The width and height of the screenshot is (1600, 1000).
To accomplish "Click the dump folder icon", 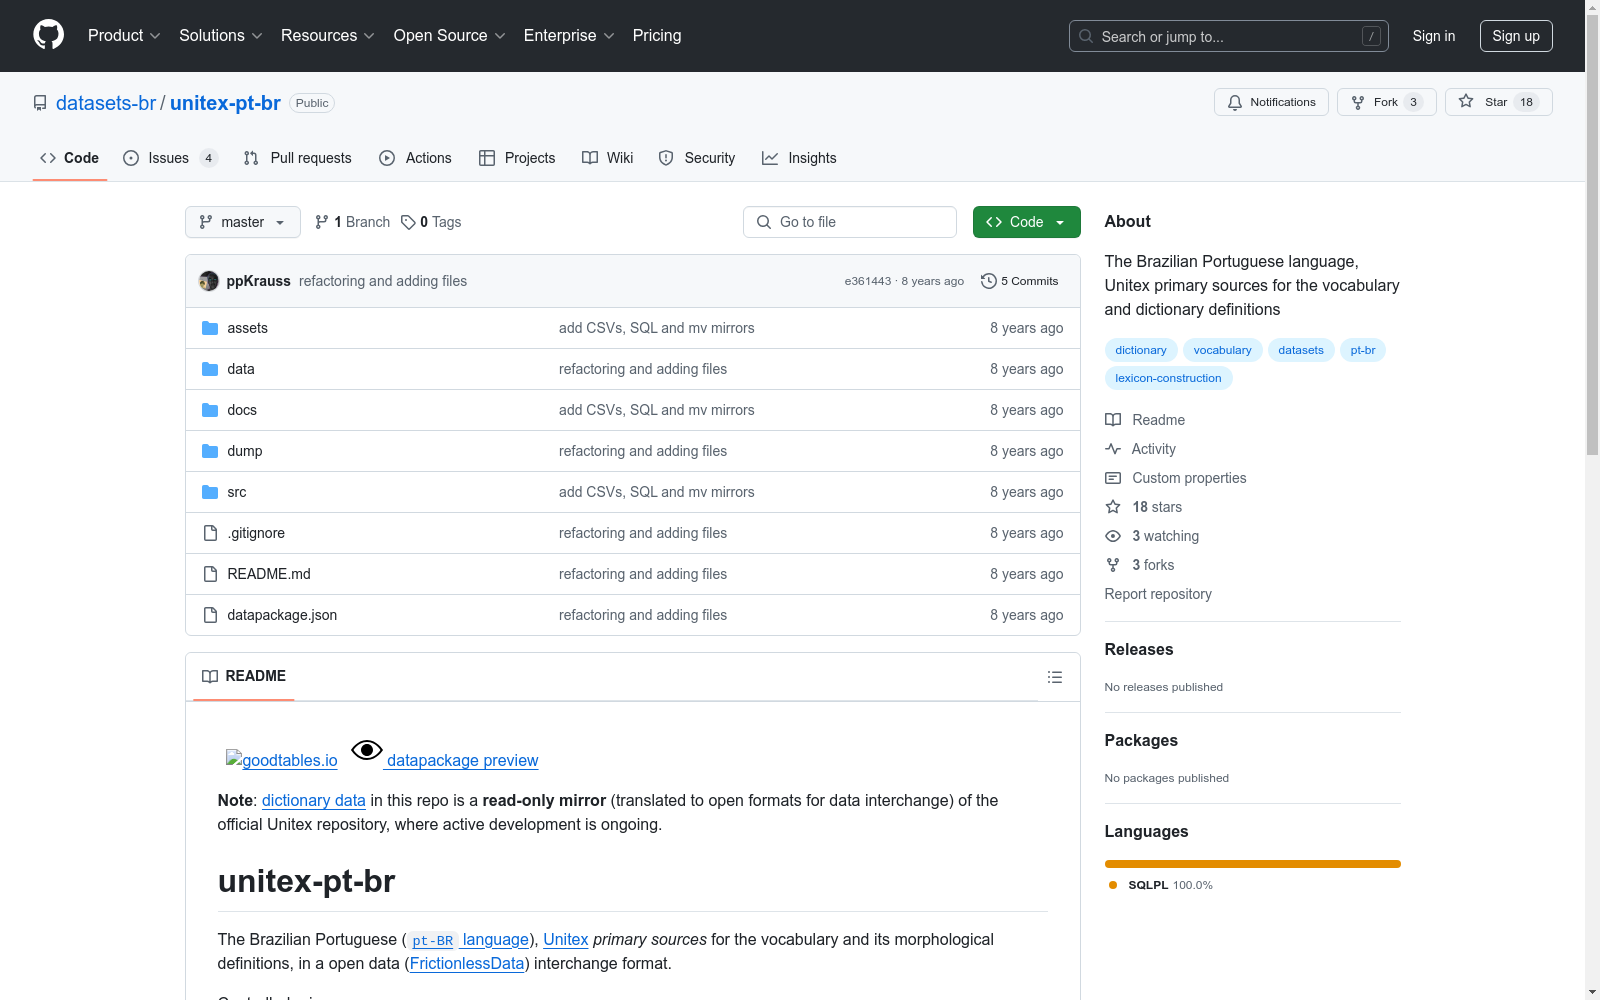I will click(x=210, y=451).
